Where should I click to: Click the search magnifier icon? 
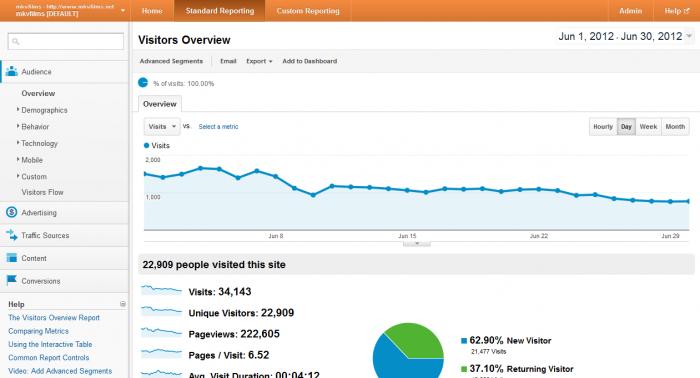(16, 42)
